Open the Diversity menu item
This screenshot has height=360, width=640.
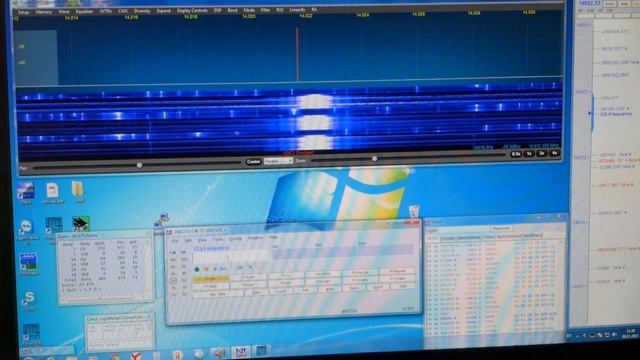[x=142, y=11]
